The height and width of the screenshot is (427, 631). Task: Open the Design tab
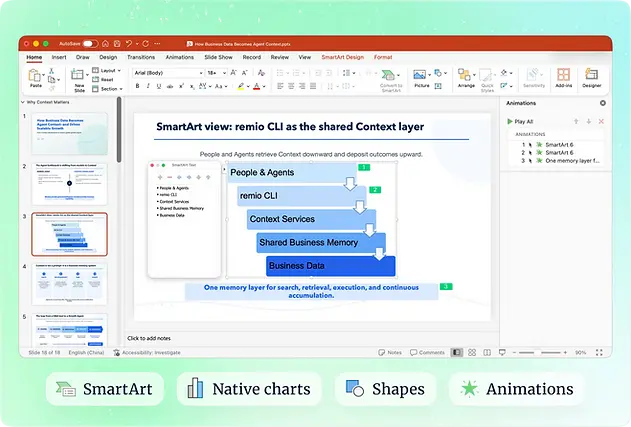tap(108, 57)
